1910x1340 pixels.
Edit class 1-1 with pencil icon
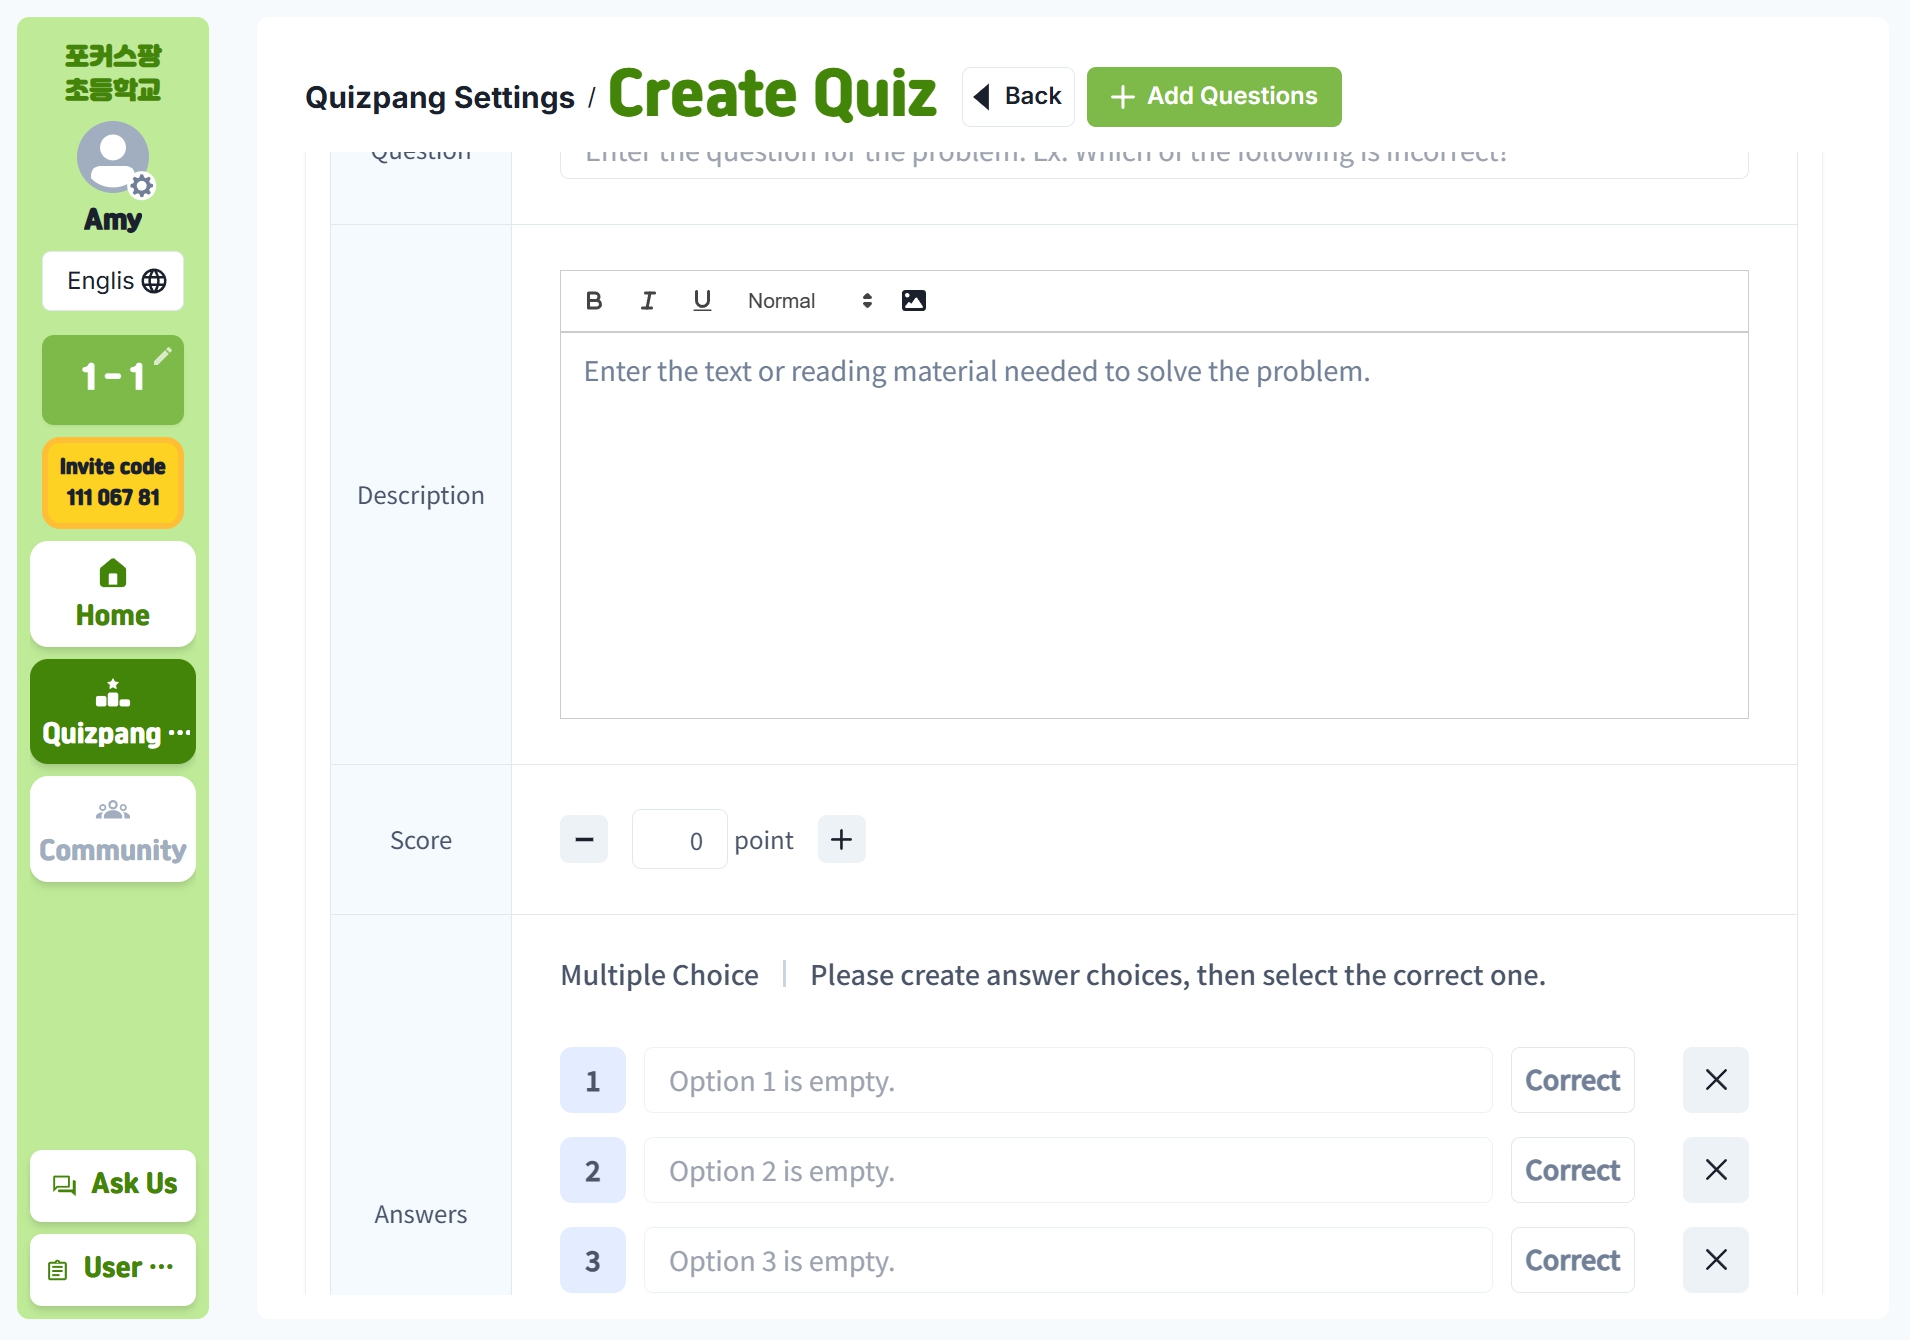(162, 356)
